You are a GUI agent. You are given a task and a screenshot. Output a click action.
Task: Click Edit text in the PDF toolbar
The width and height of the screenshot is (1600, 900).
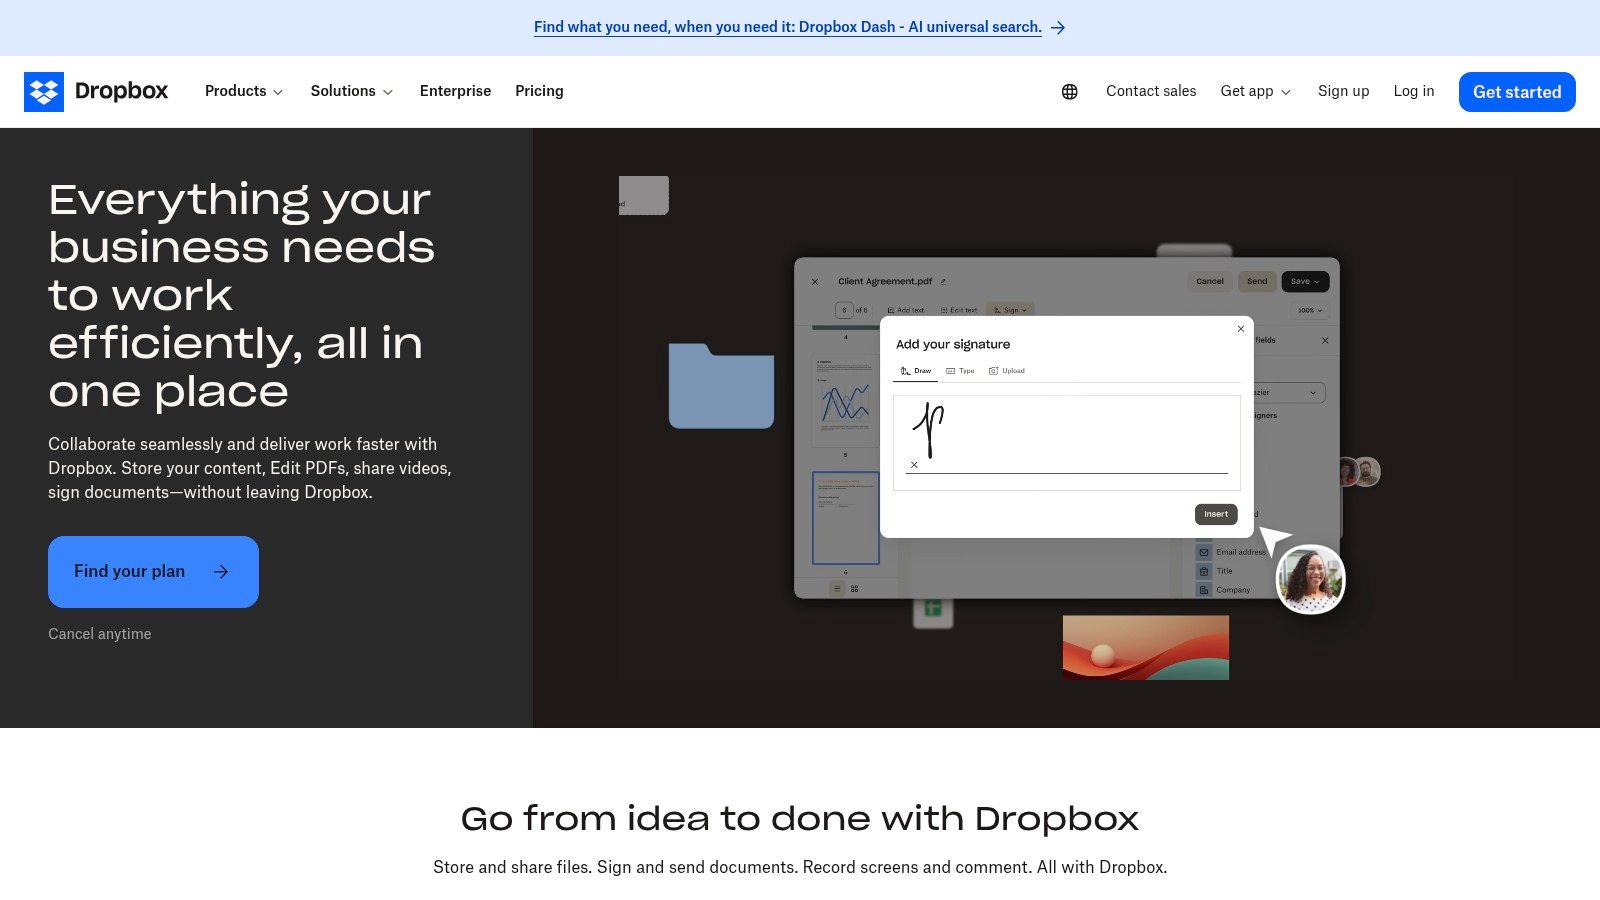[959, 310]
